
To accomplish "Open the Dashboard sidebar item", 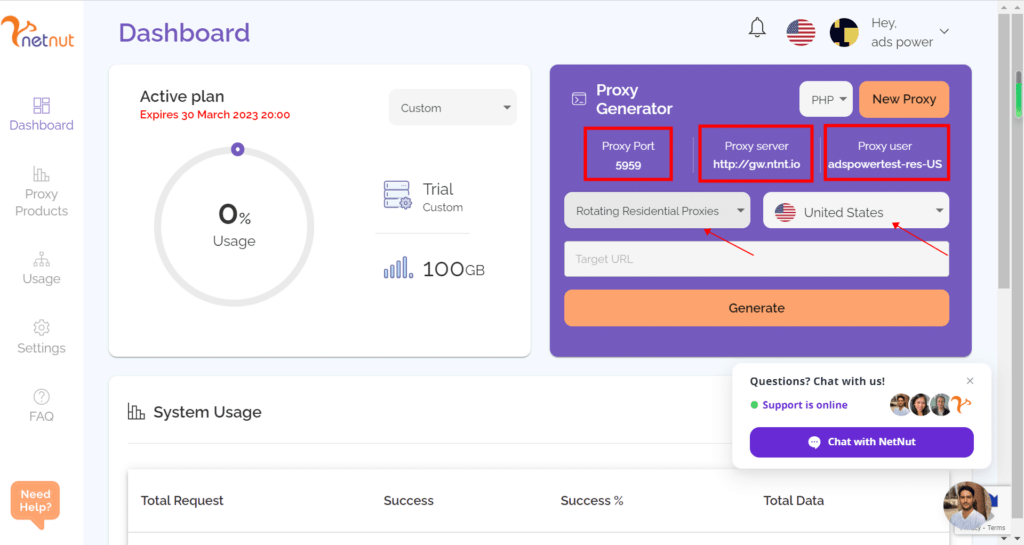I will click(x=41, y=114).
